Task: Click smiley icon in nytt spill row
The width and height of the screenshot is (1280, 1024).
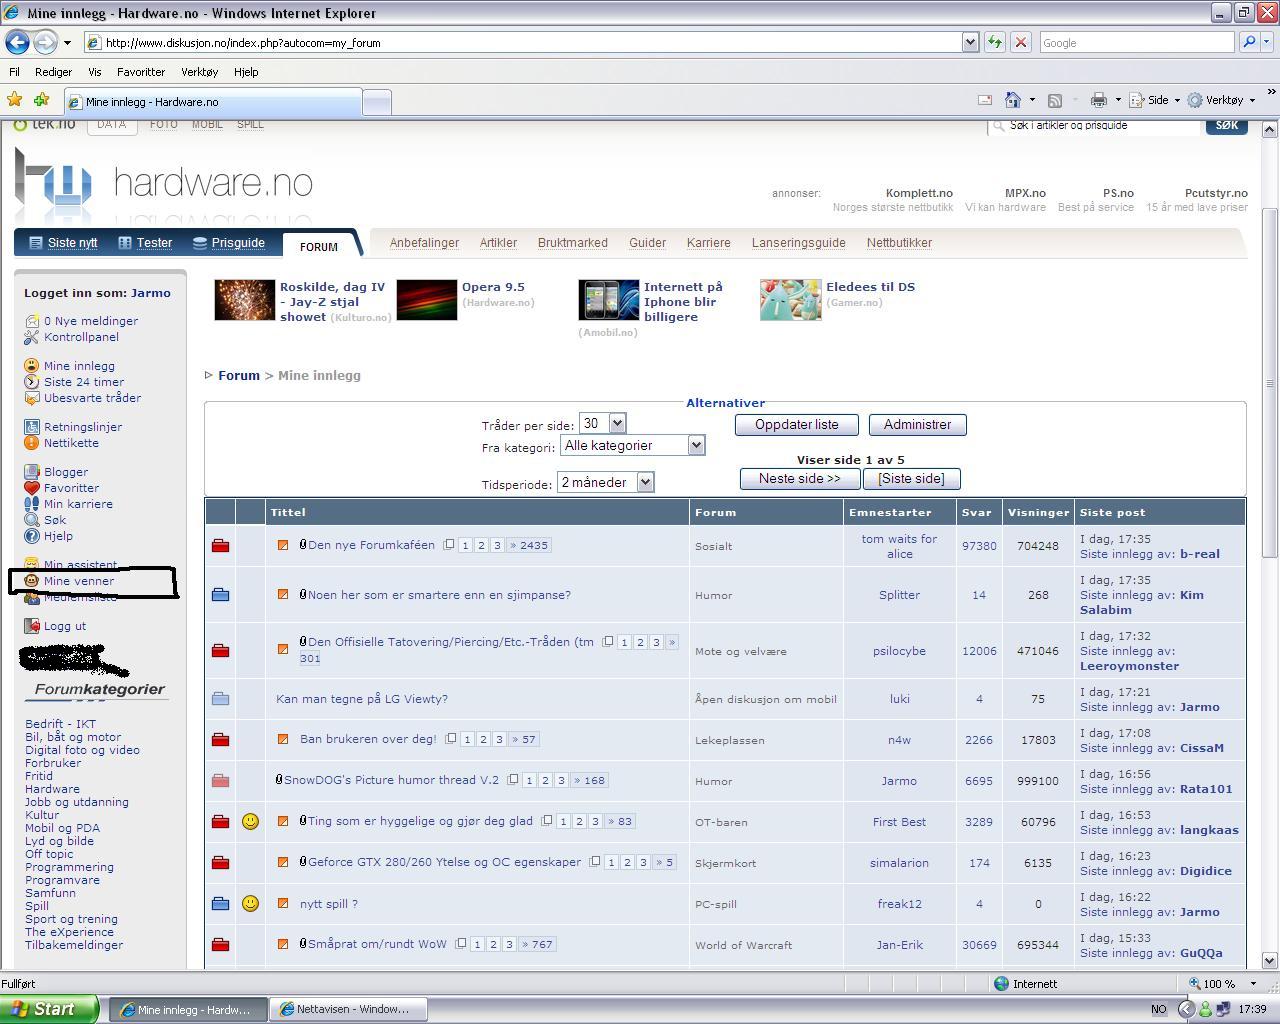Action: (x=250, y=903)
